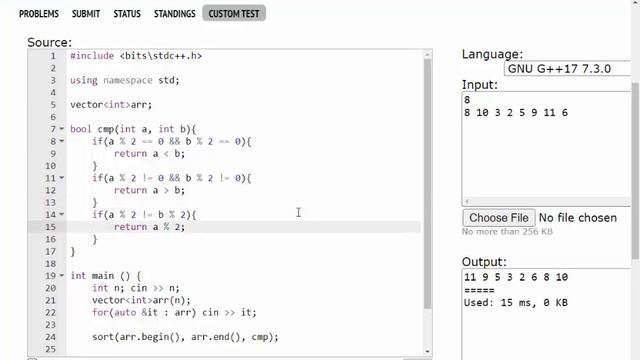Switch to the SUBMIT tab
The height and width of the screenshot is (360, 640).
tap(86, 14)
